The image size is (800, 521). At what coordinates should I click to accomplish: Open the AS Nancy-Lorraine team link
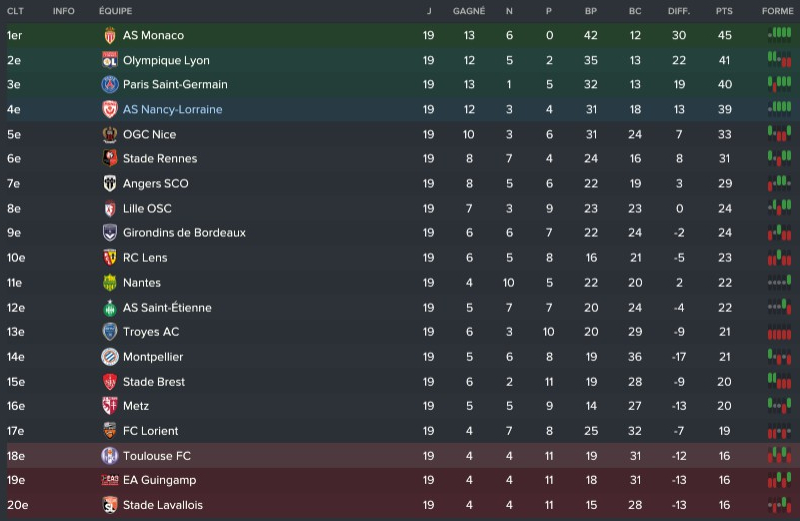click(173, 110)
